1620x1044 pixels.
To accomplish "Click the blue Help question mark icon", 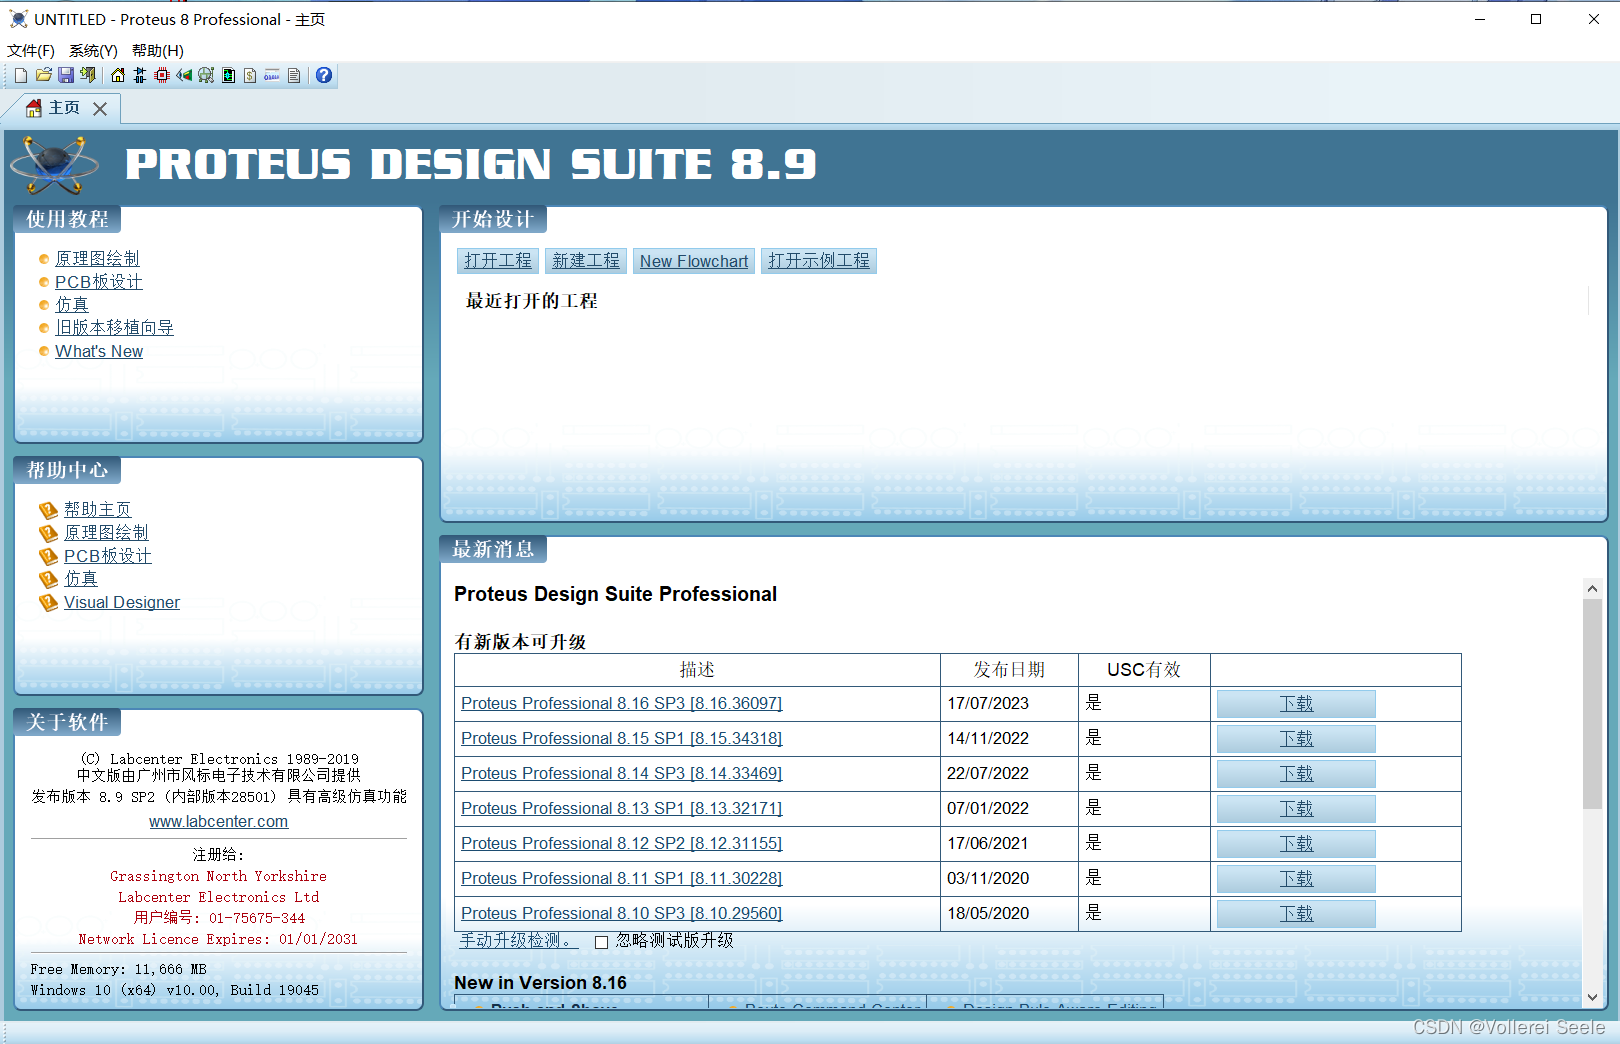I will click(324, 75).
